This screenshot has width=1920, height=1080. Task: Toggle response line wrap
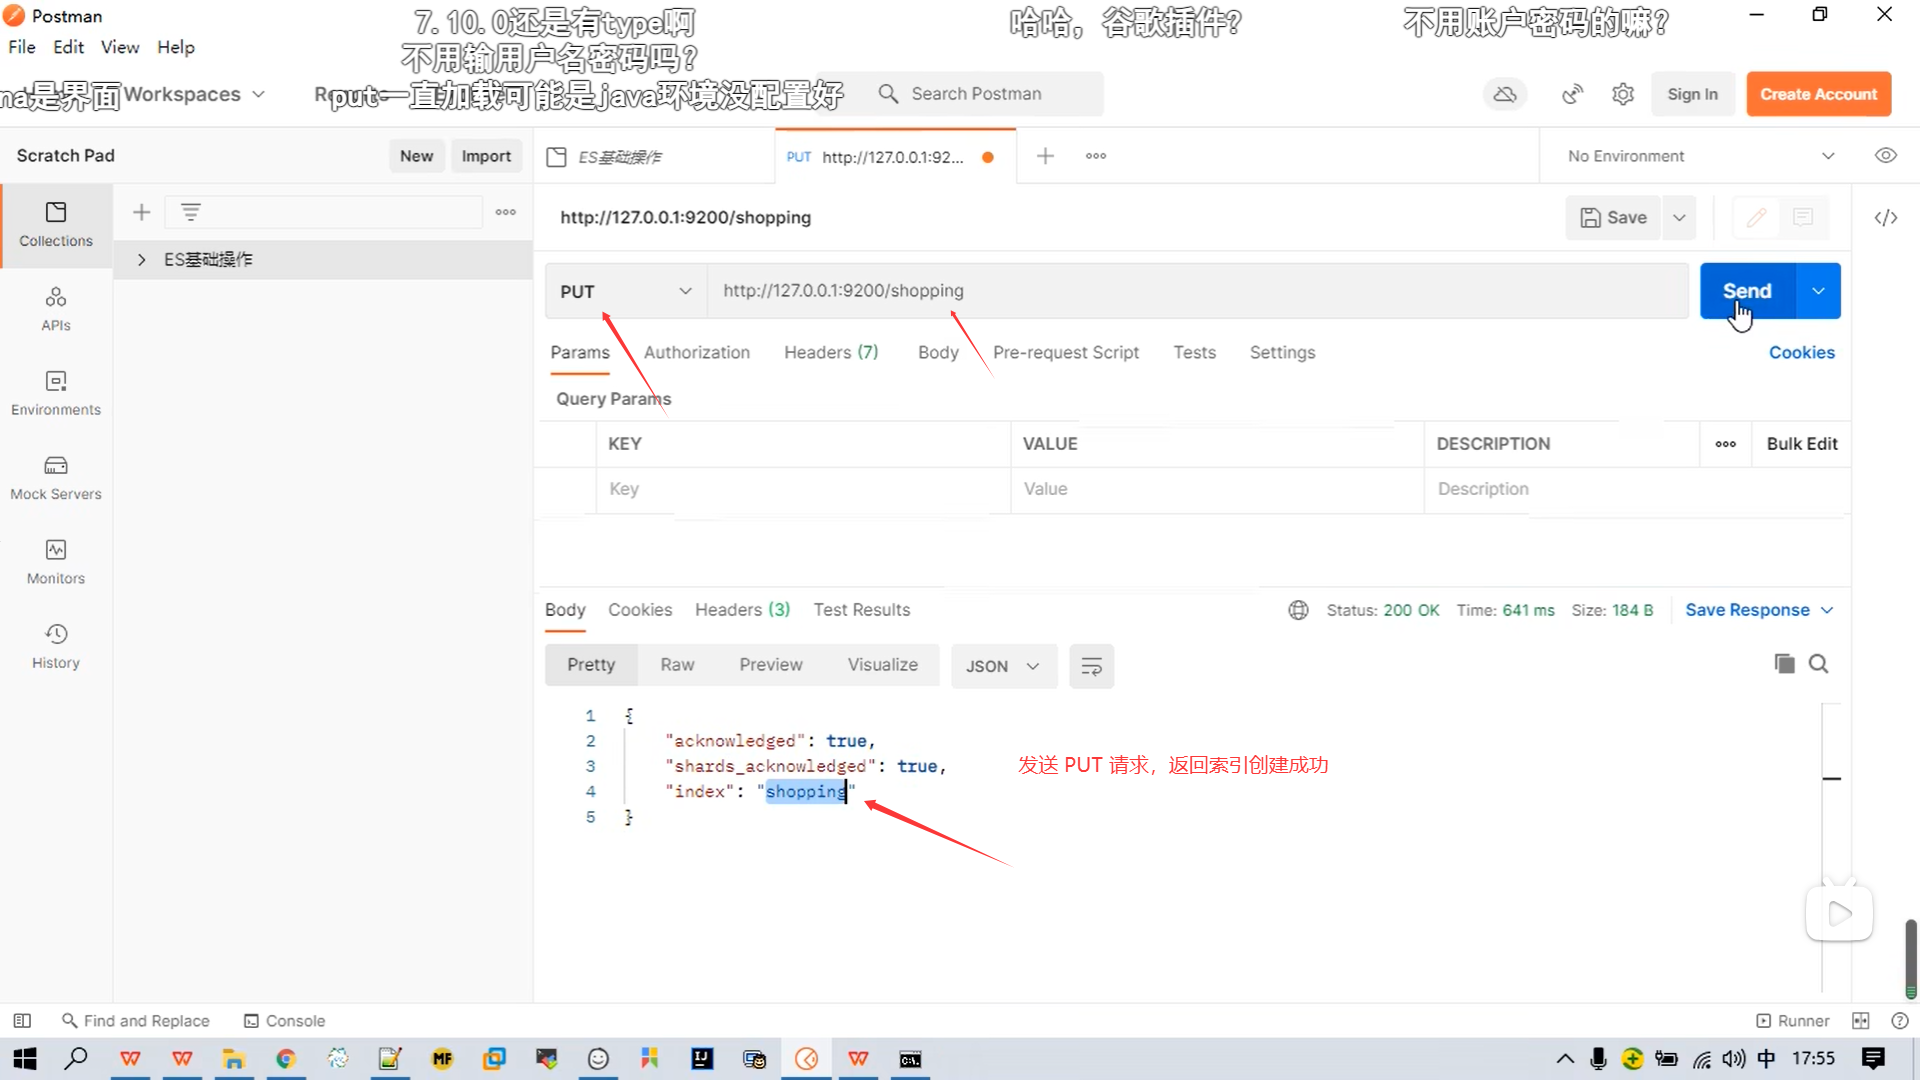[x=1091, y=666]
